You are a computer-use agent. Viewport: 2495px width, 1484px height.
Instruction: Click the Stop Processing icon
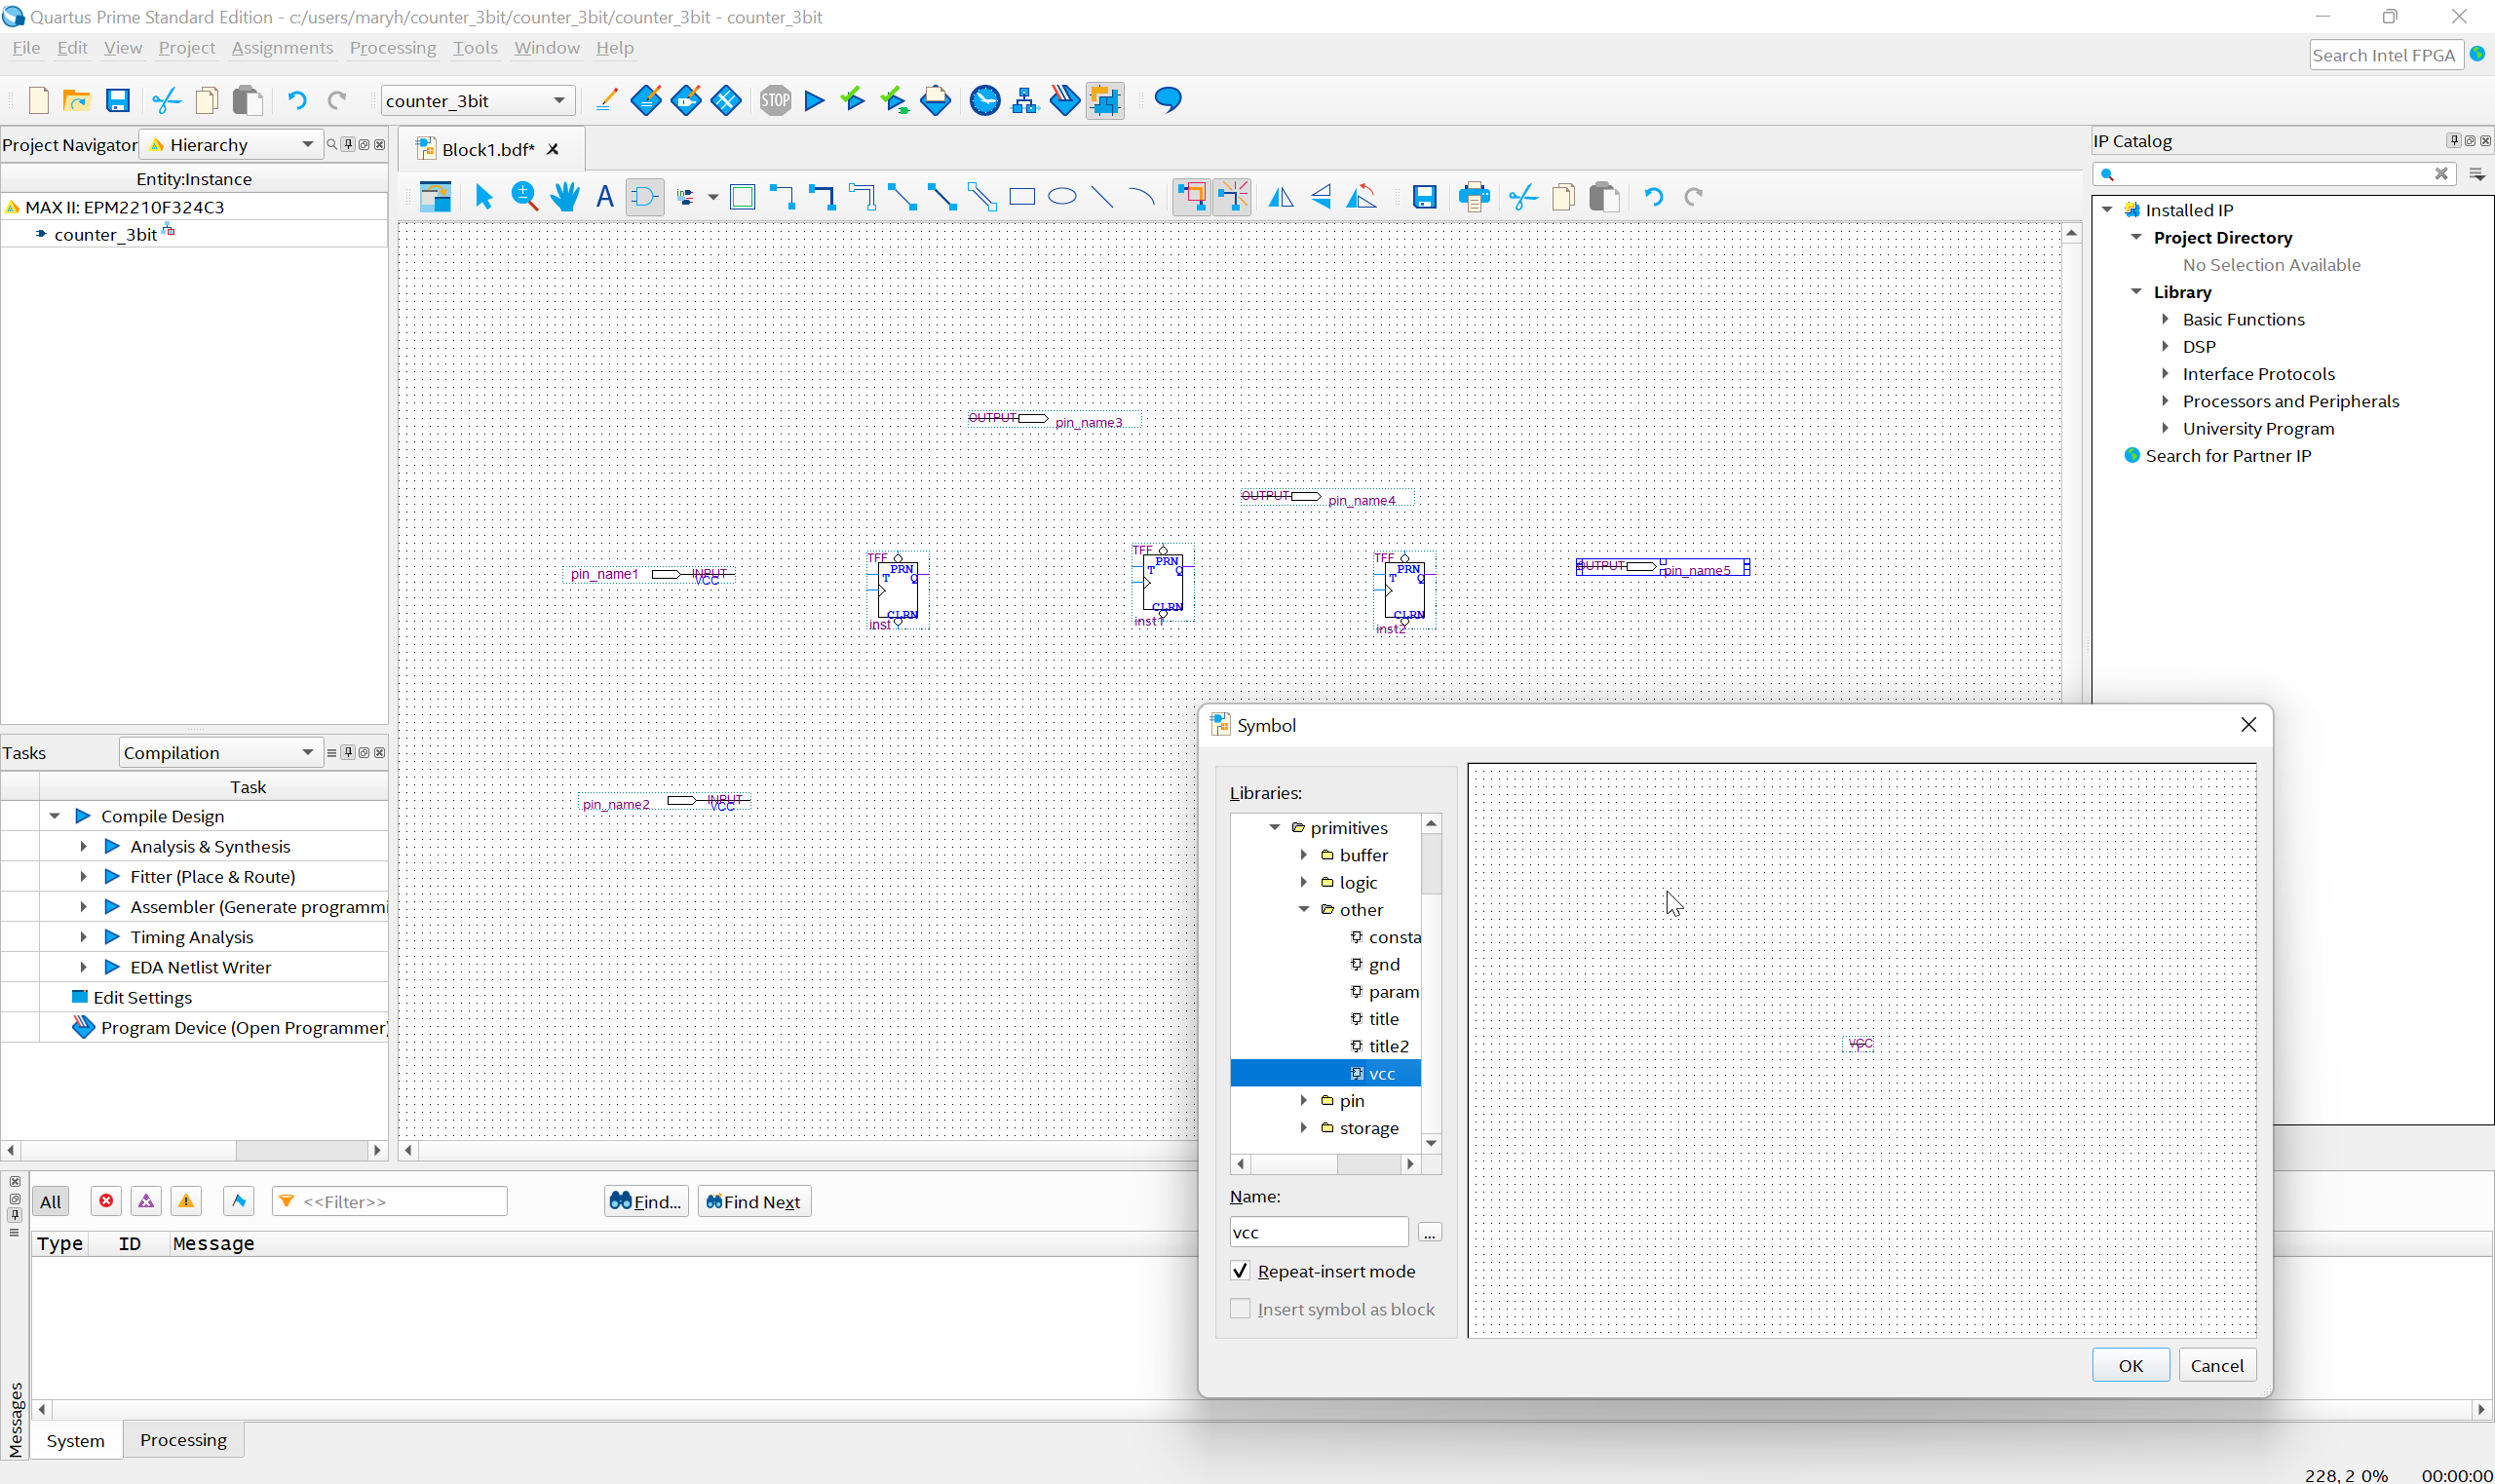click(x=775, y=100)
